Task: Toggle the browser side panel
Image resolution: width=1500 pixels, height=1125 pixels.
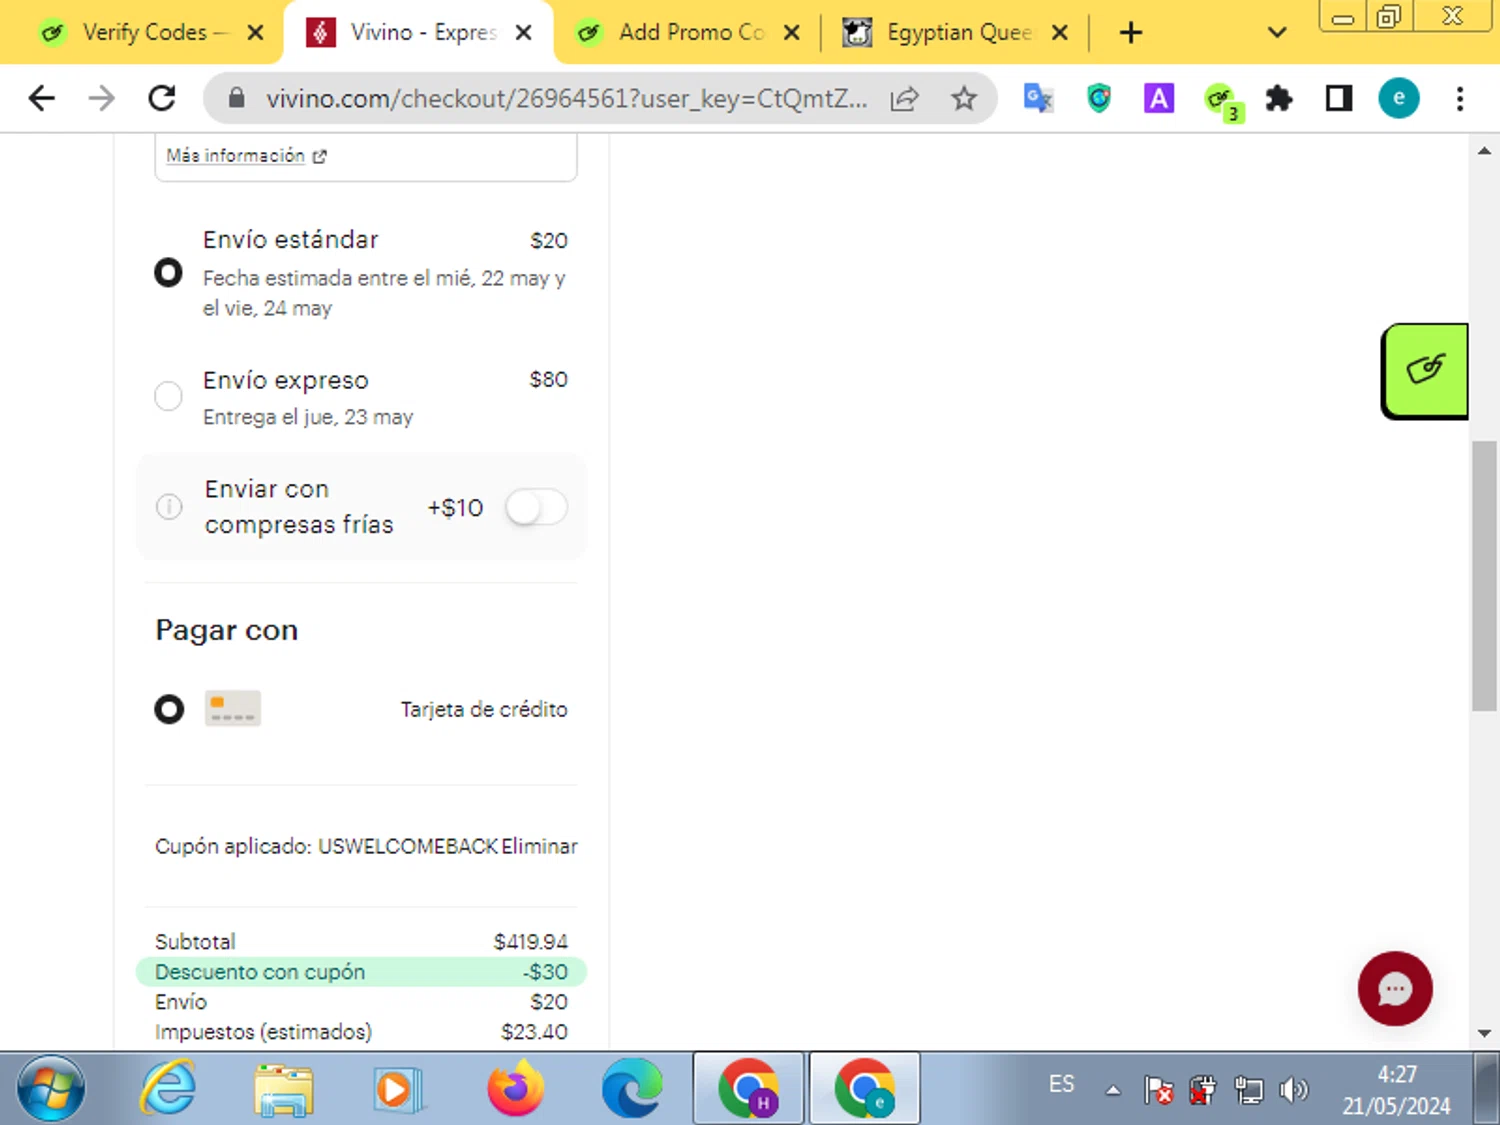Action: (x=1339, y=98)
